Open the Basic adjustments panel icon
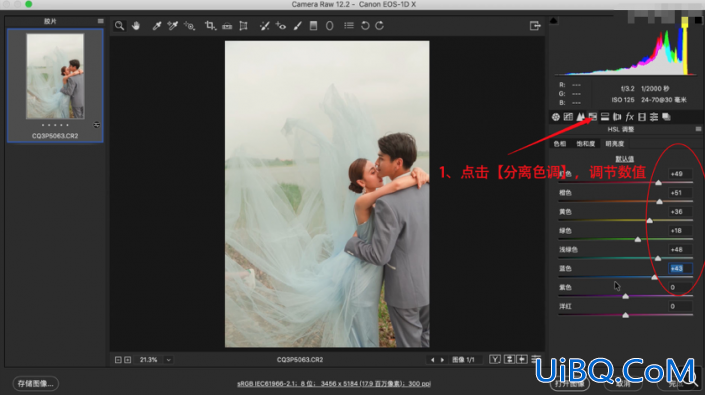Image resolution: width=705 pixels, height=395 pixels. pyautogui.click(x=556, y=117)
